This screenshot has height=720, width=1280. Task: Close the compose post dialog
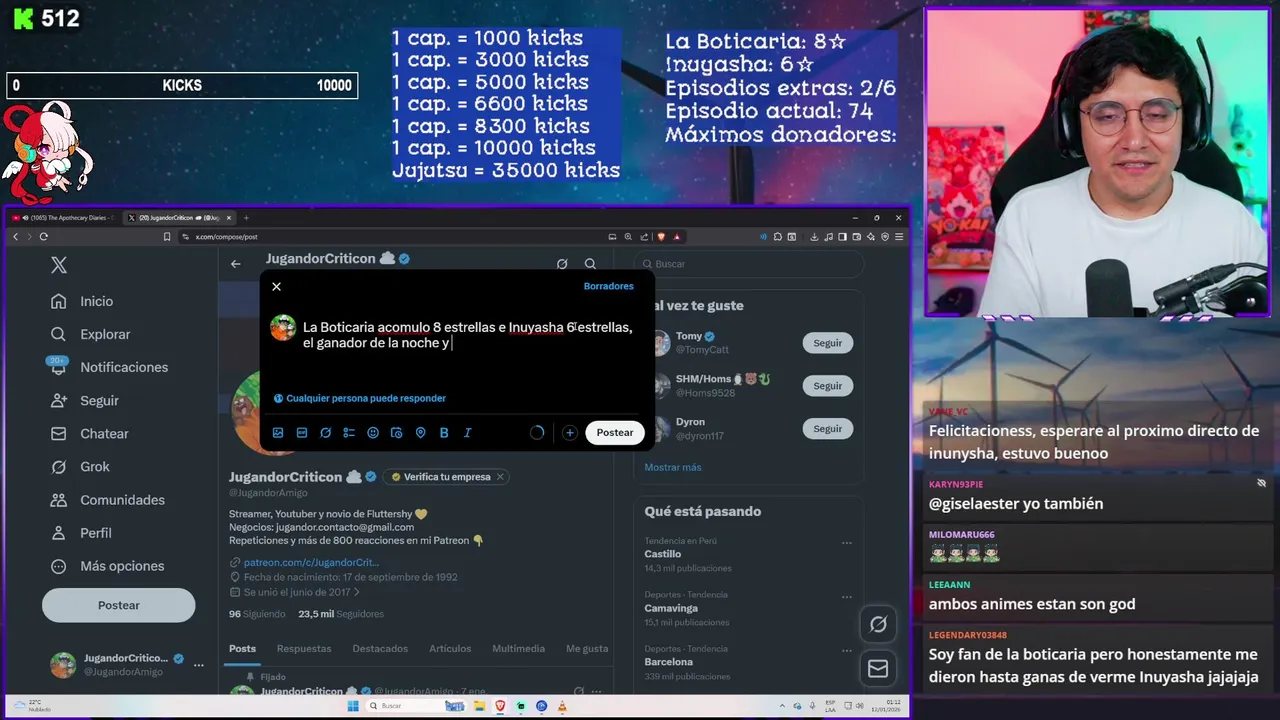(x=276, y=287)
